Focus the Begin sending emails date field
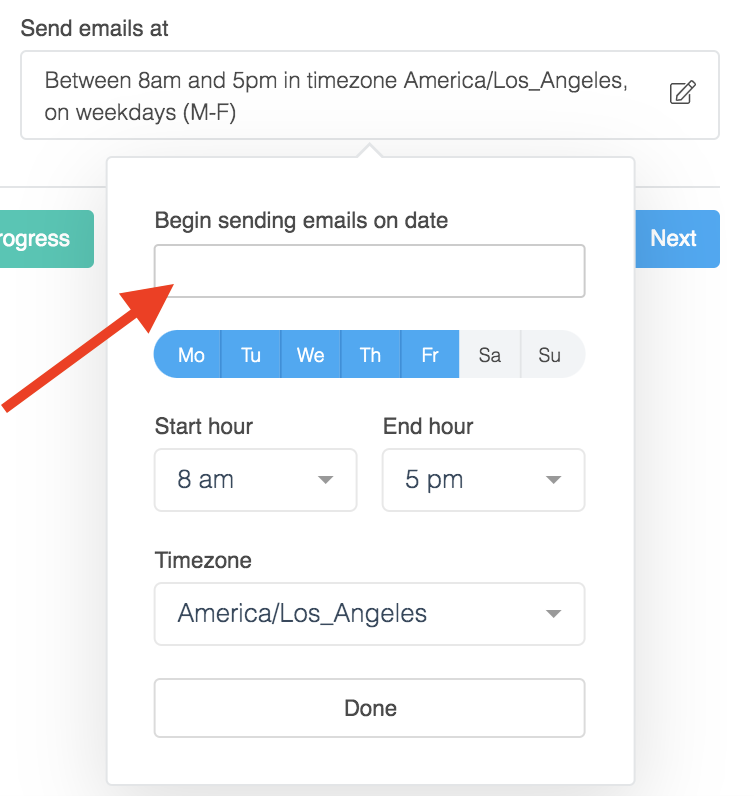 tap(369, 271)
